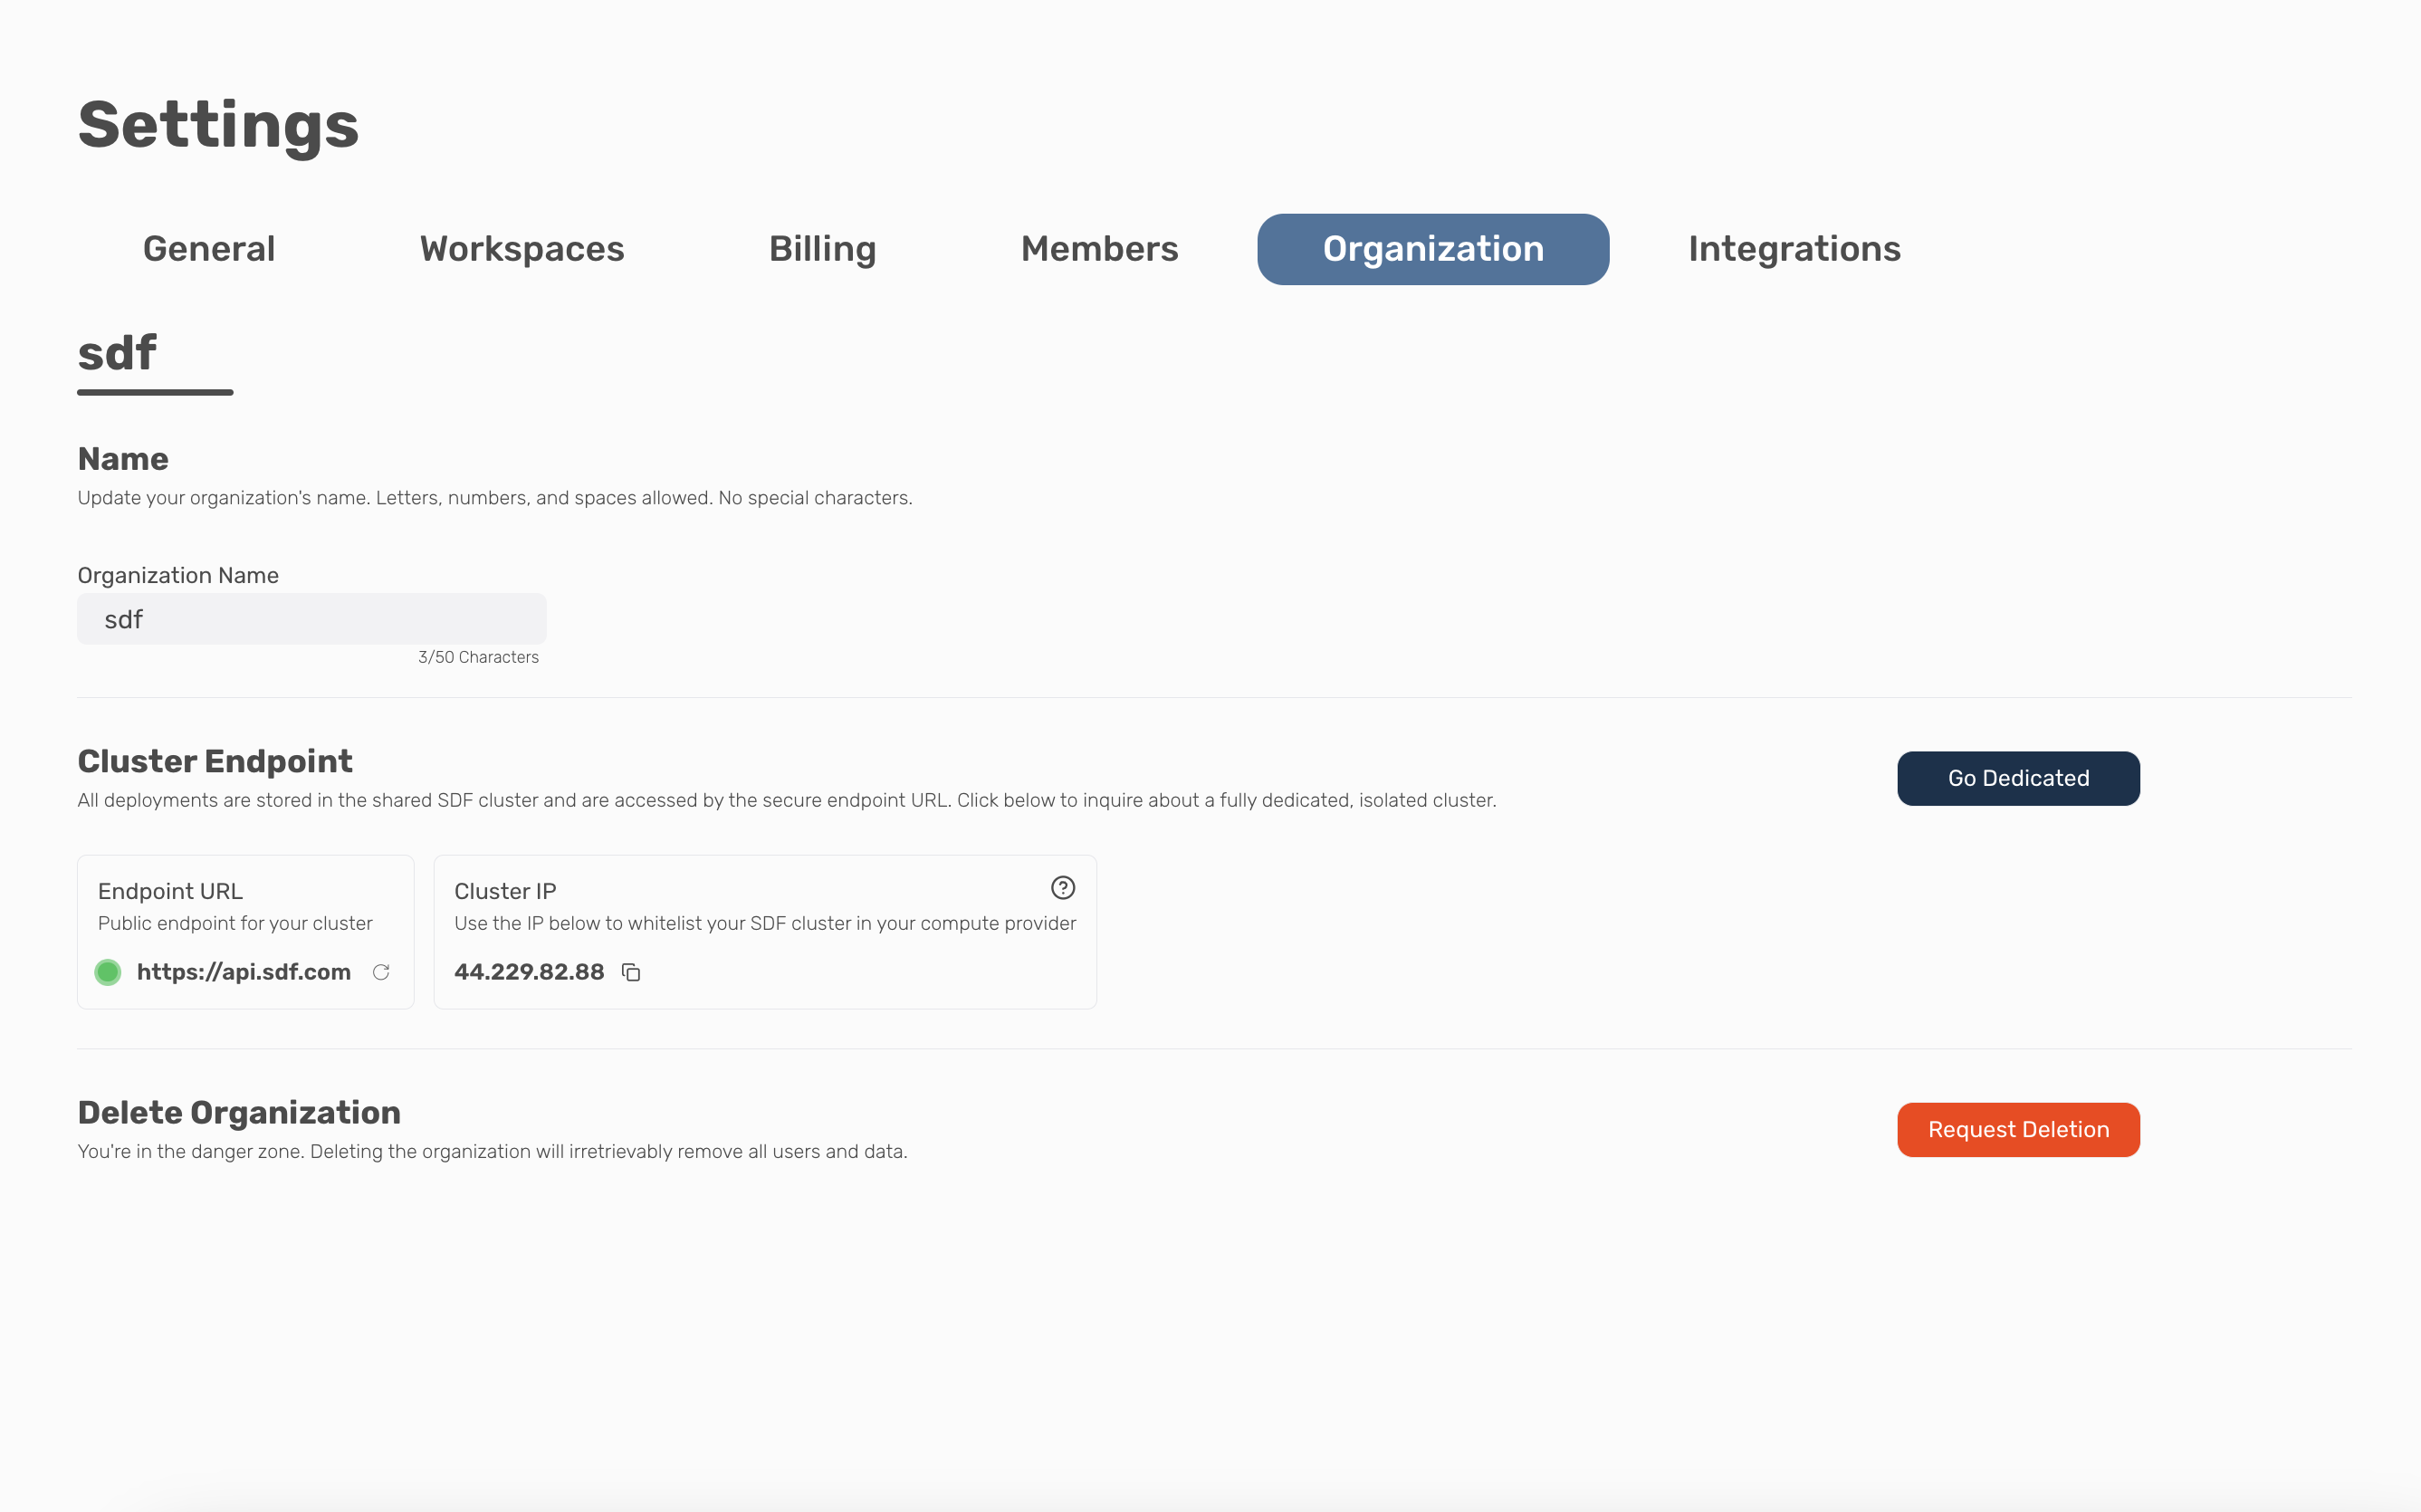Click the Cluster IP card label

(x=505, y=891)
